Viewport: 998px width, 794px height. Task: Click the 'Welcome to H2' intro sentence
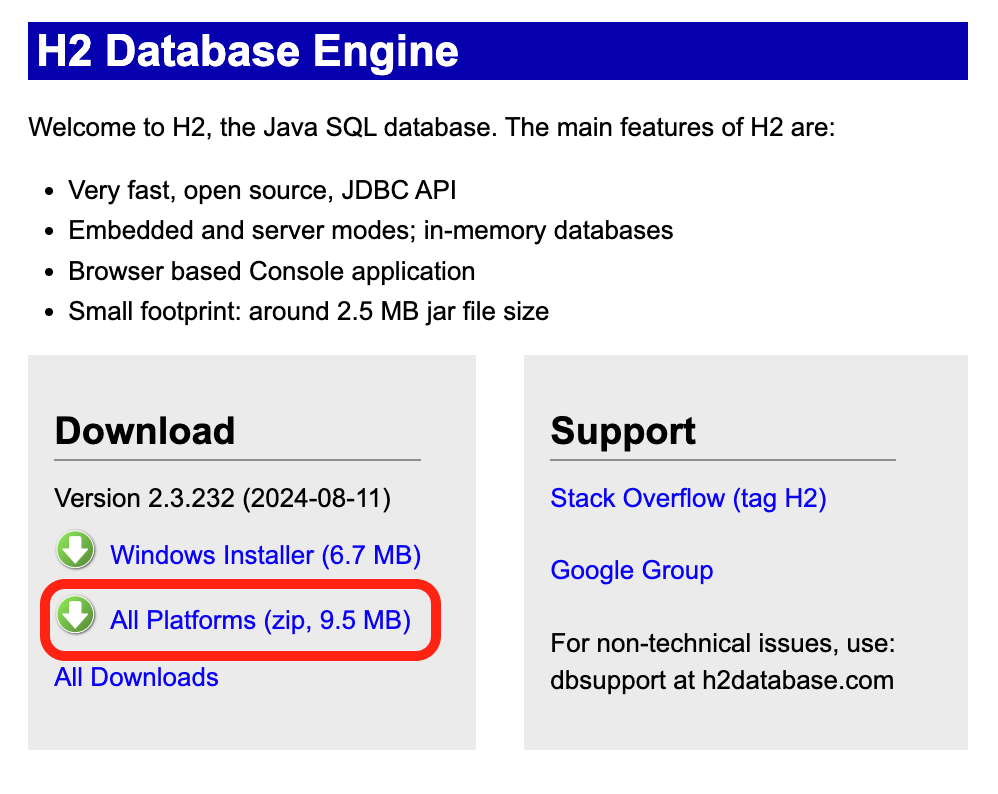pyautogui.click(x=432, y=127)
